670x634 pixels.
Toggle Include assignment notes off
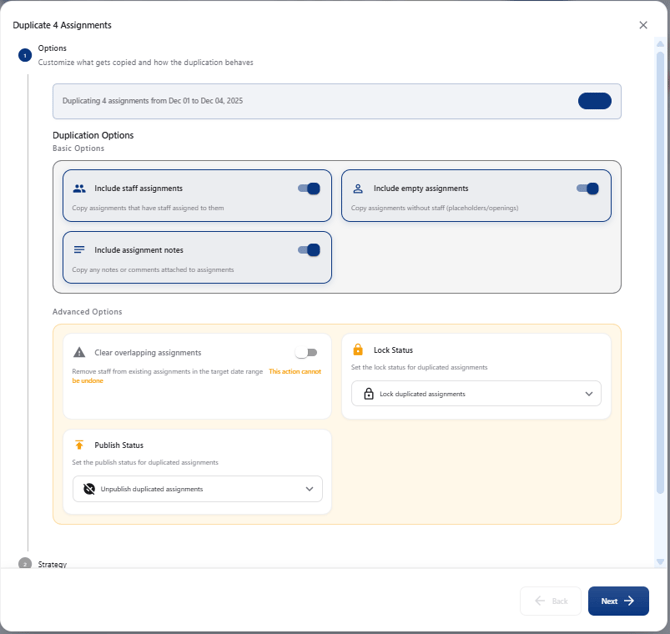point(309,250)
